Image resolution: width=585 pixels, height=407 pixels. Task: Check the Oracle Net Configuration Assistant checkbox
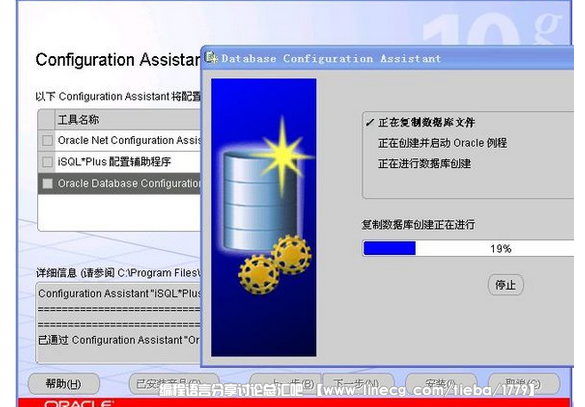(47, 141)
